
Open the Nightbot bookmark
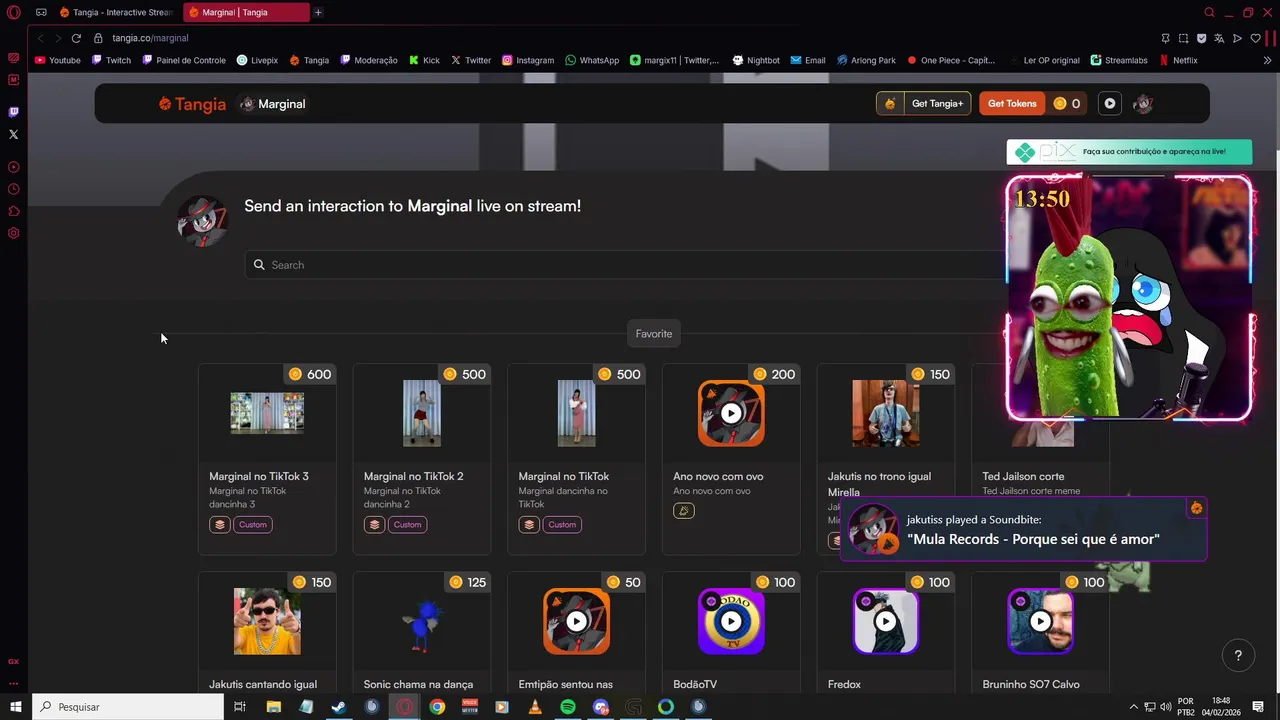[x=756, y=60]
